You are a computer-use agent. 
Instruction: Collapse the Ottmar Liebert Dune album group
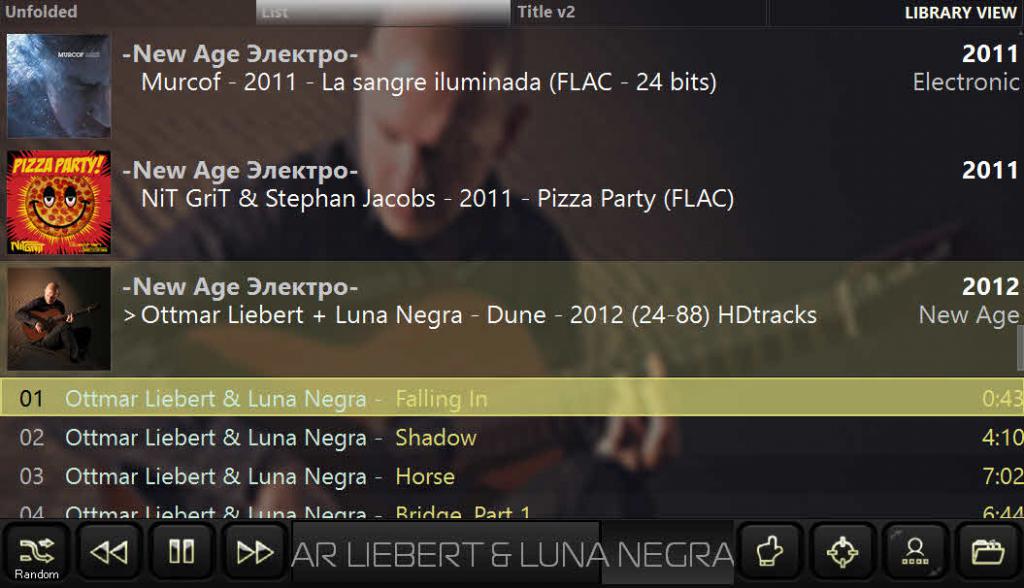[512, 318]
